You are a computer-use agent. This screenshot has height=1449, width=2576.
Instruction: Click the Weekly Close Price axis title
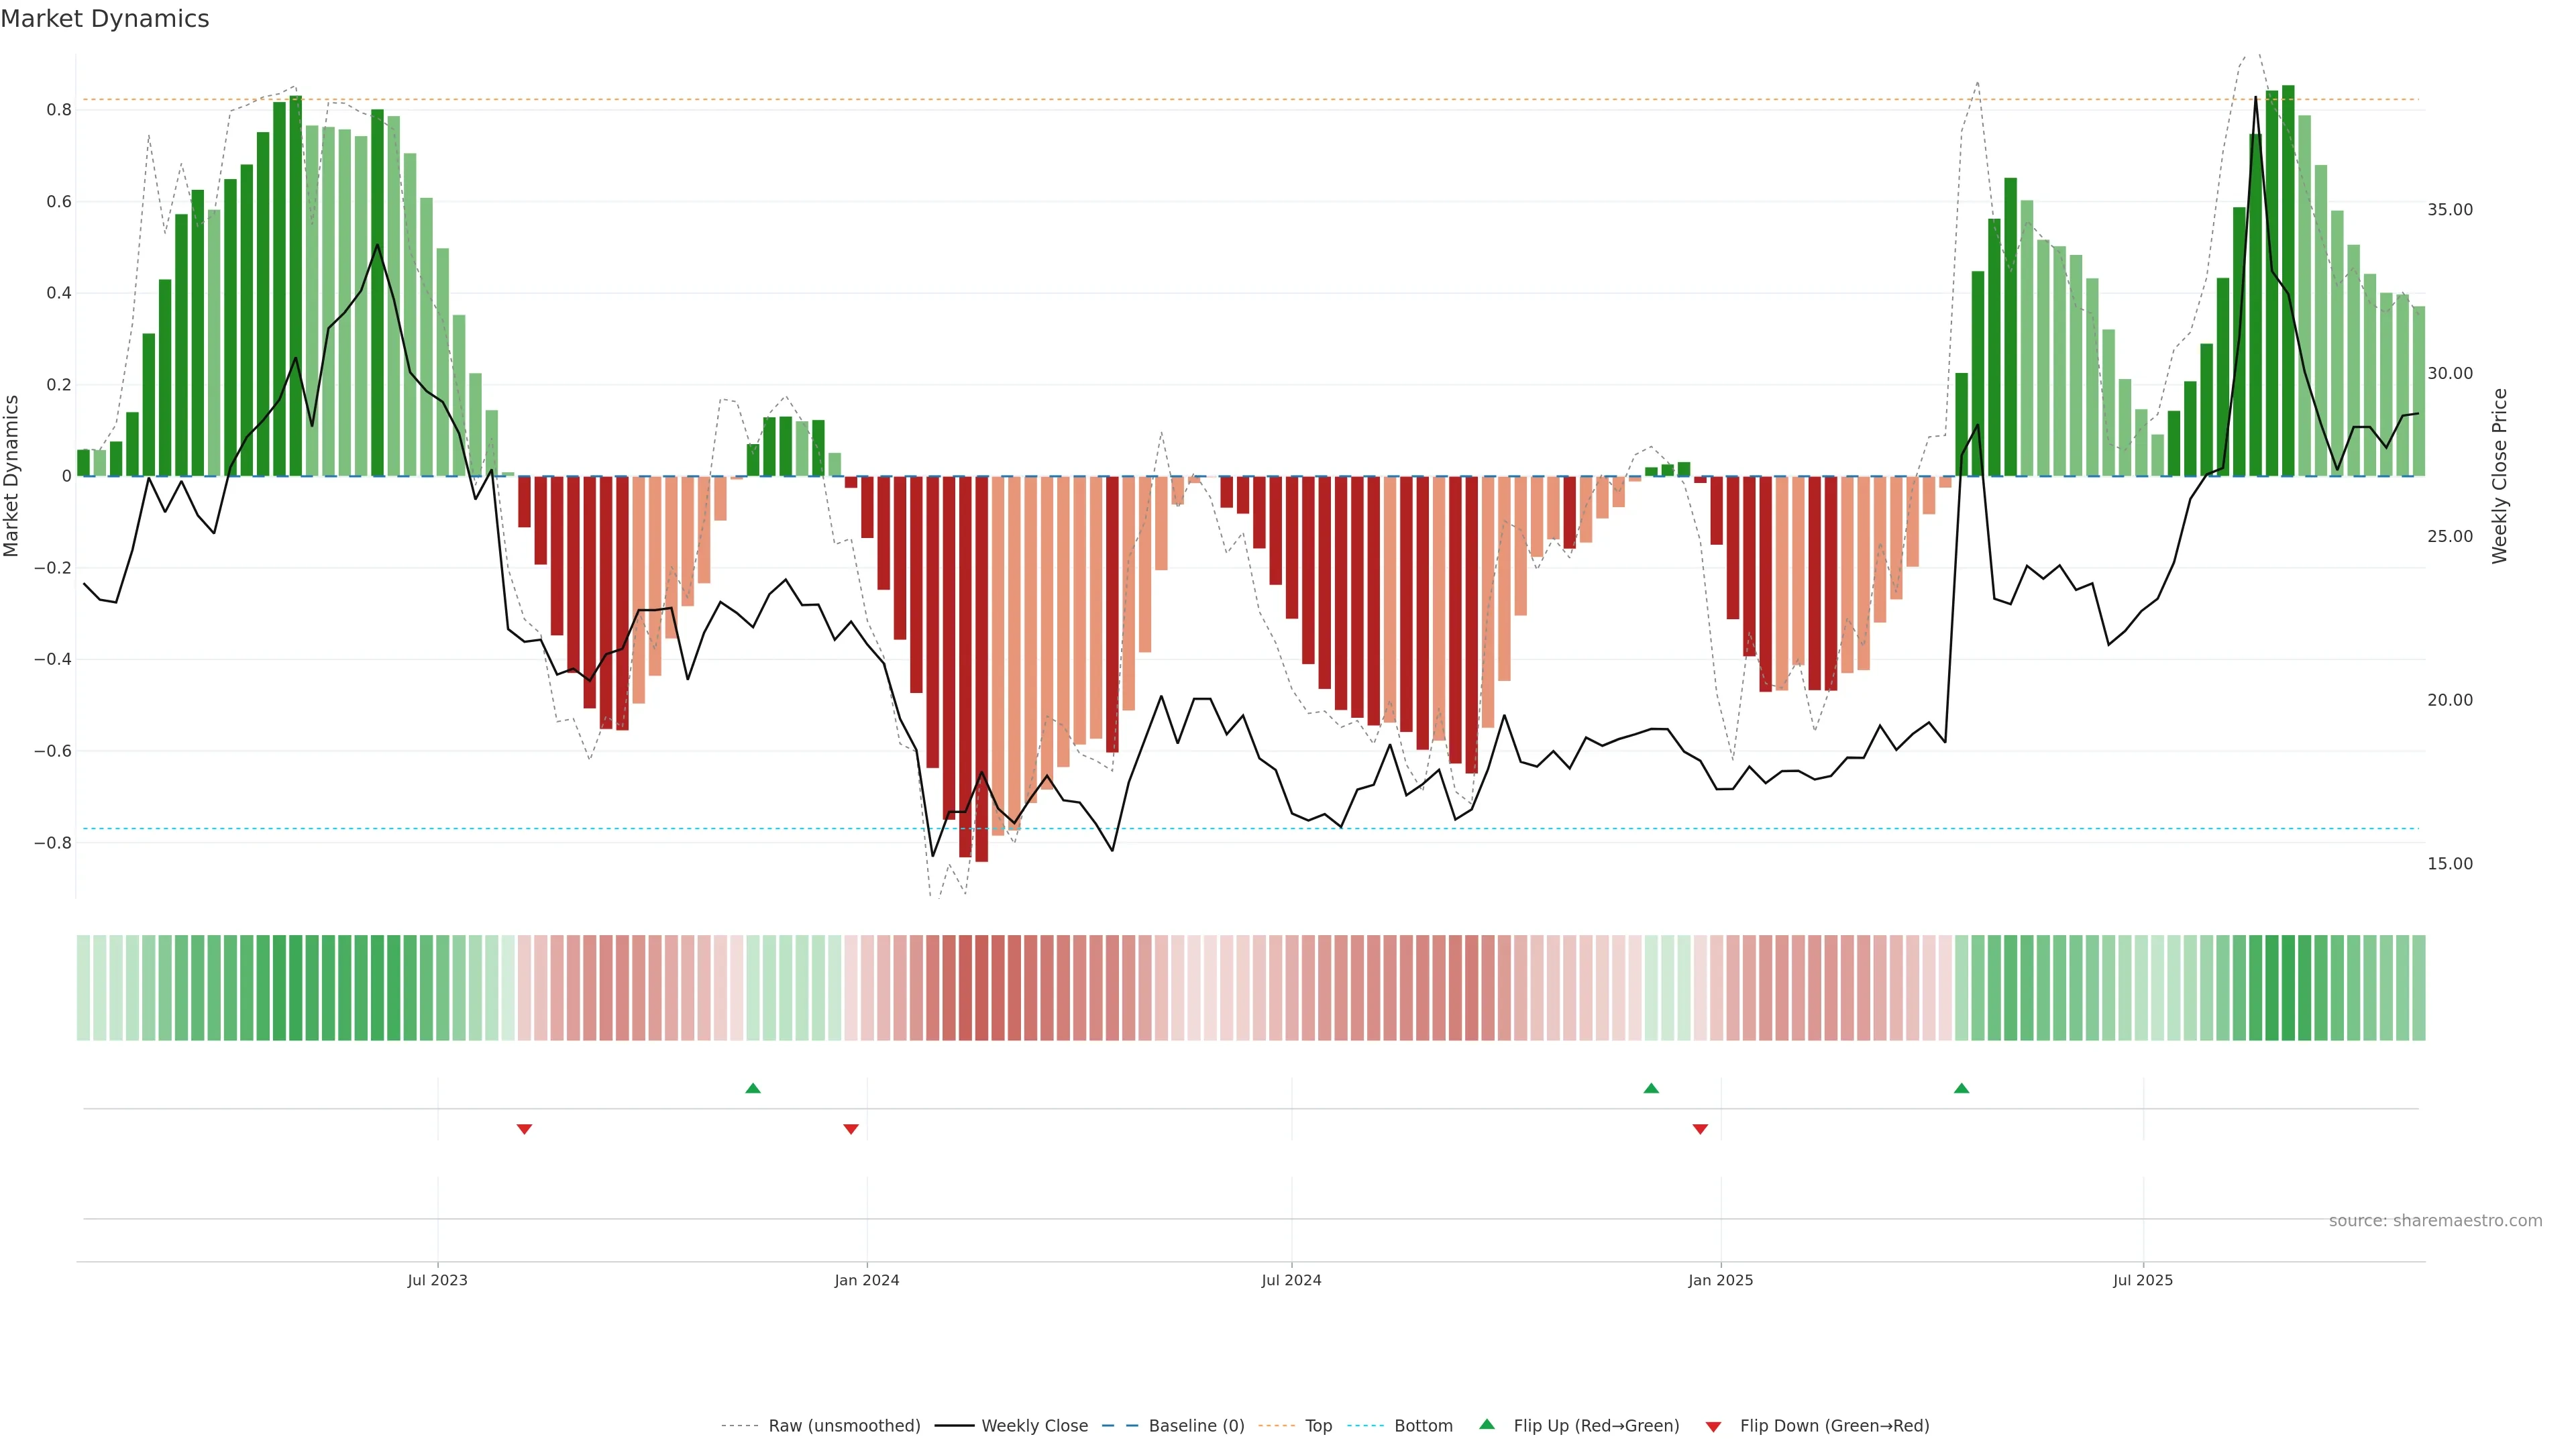(2499, 476)
